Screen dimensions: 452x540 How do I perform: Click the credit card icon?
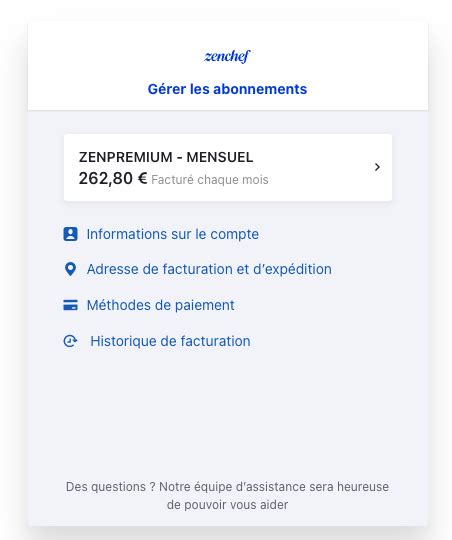tap(70, 305)
